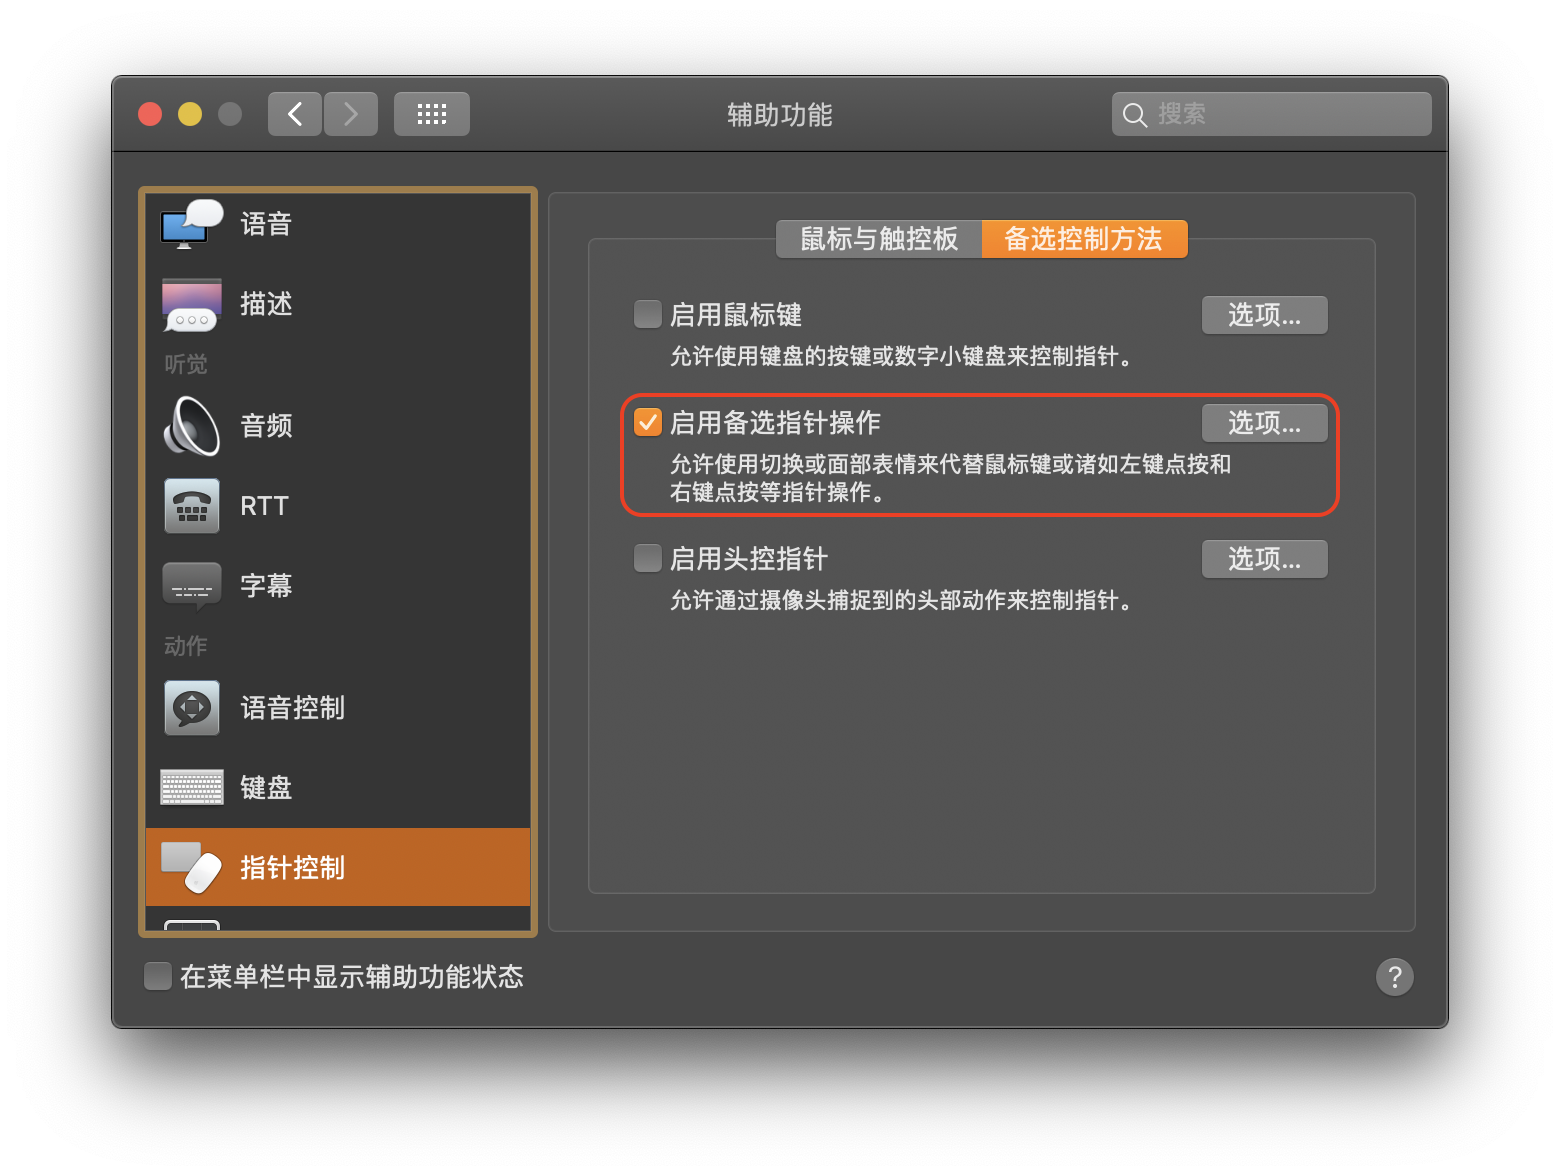Image resolution: width=1560 pixels, height=1176 pixels.
Task: Open 选项 for 启用备选指针操作
Action: (x=1265, y=423)
